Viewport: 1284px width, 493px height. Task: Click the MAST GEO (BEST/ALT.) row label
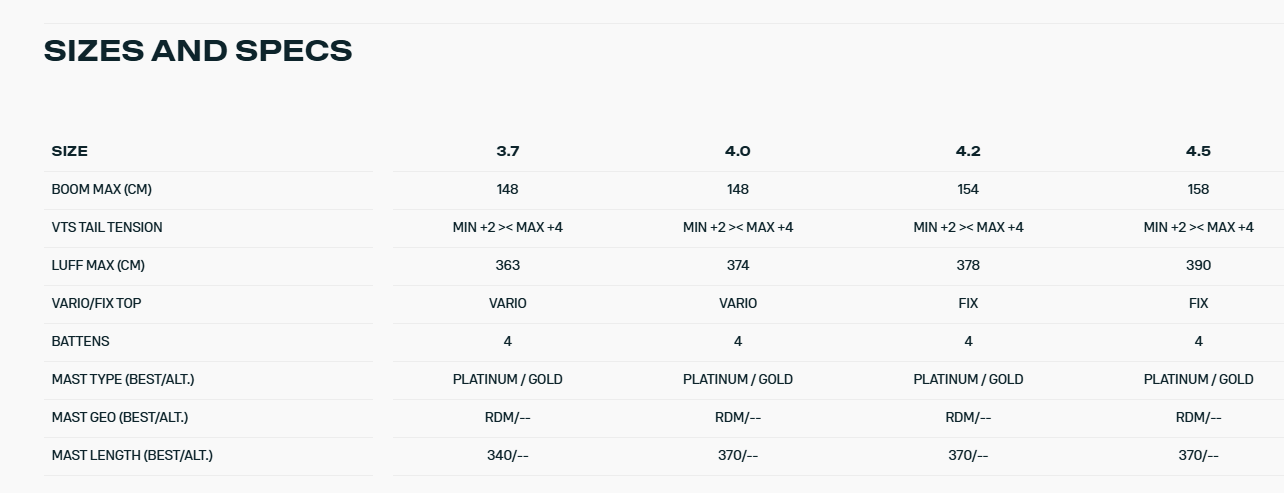[120, 417]
